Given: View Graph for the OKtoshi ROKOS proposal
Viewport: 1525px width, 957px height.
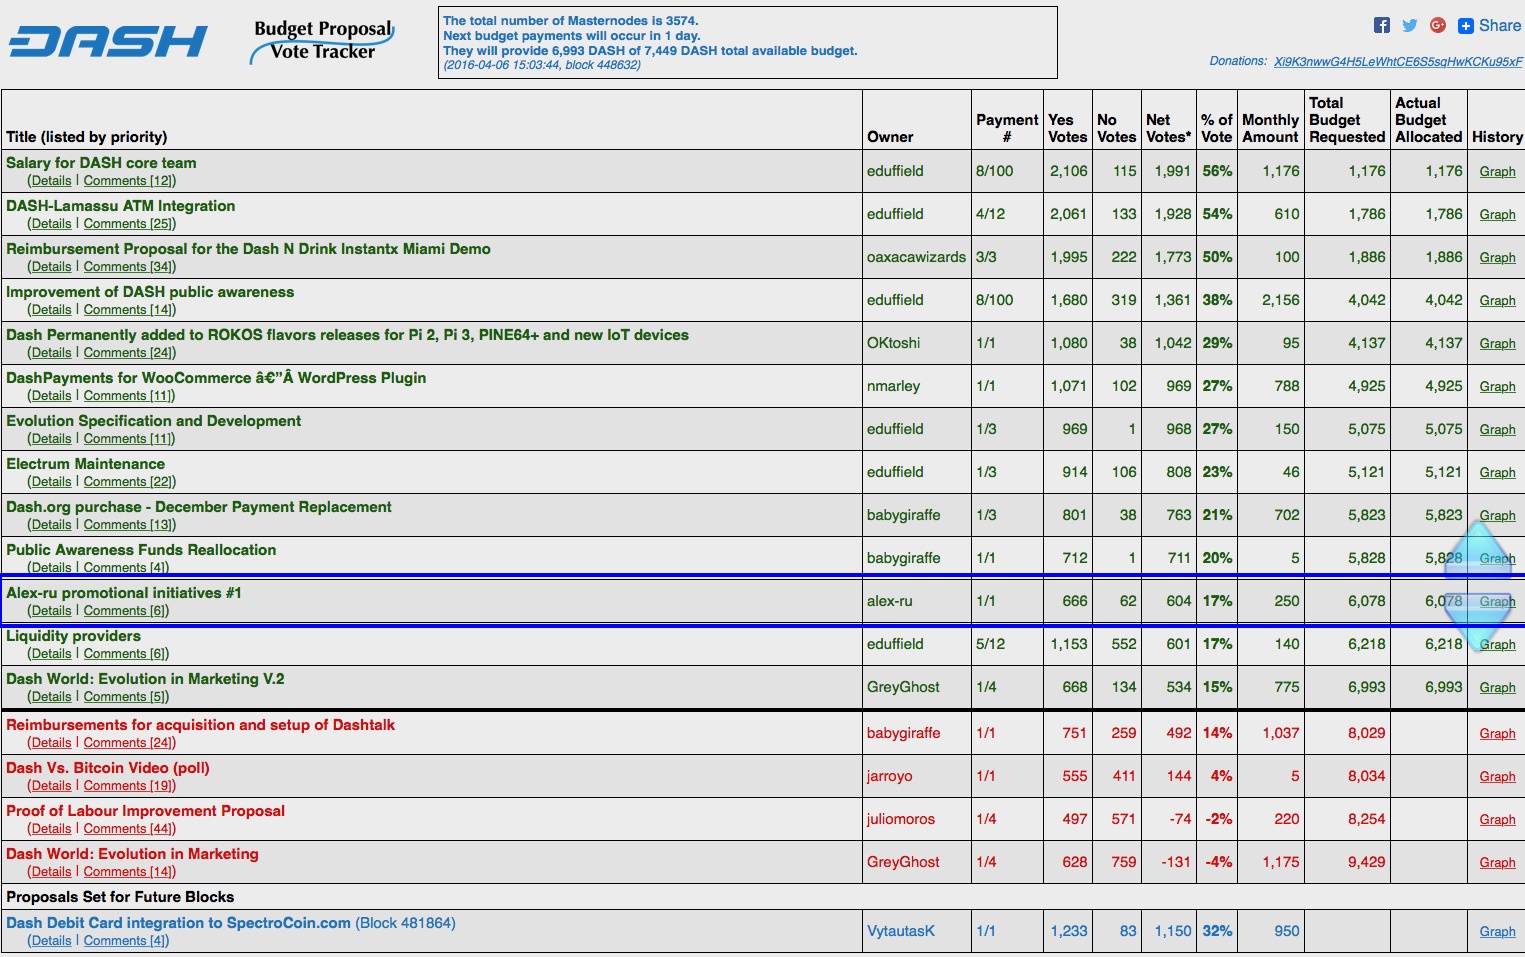Looking at the screenshot, I should pyautogui.click(x=1497, y=344).
